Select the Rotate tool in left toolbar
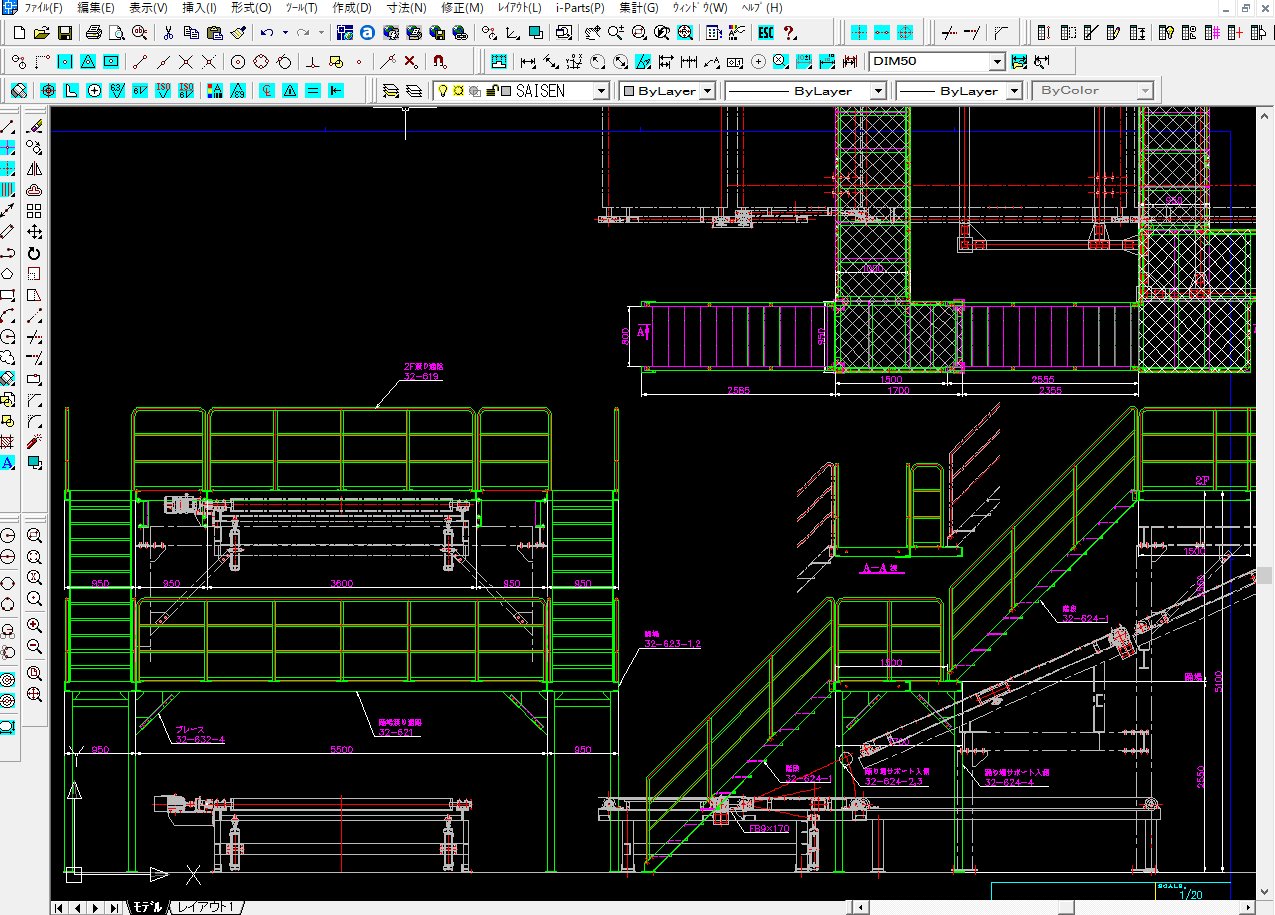Image resolution: width=1275 pixels, height=915 pixels. click(34, 253)
